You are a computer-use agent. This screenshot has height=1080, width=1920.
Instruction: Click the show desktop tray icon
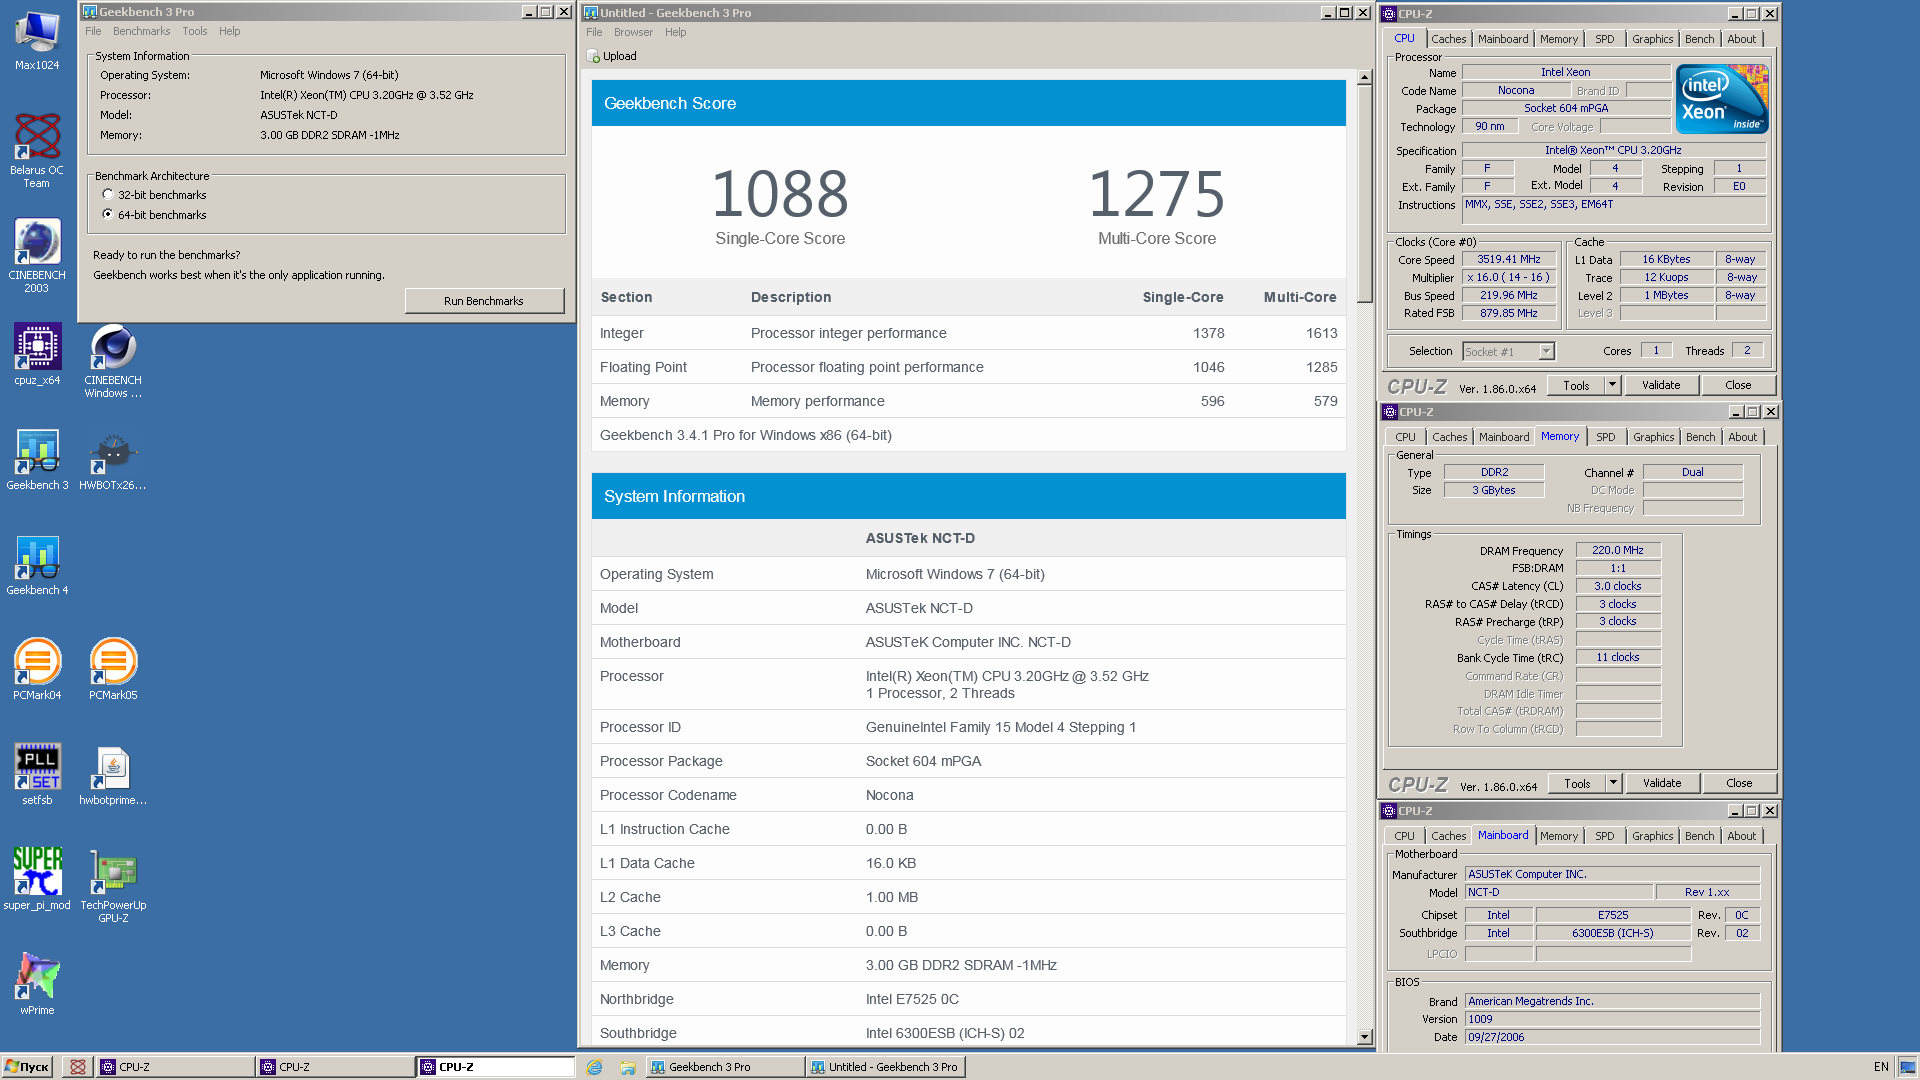click(1908, 1067)
